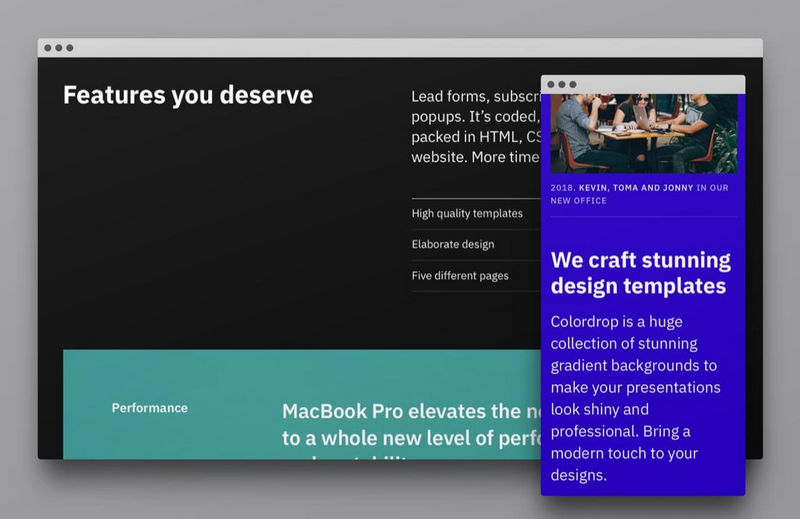Select the 'We craft stunning design templates' heading
This screenshot has height=519, width=800.
(640, 273)
